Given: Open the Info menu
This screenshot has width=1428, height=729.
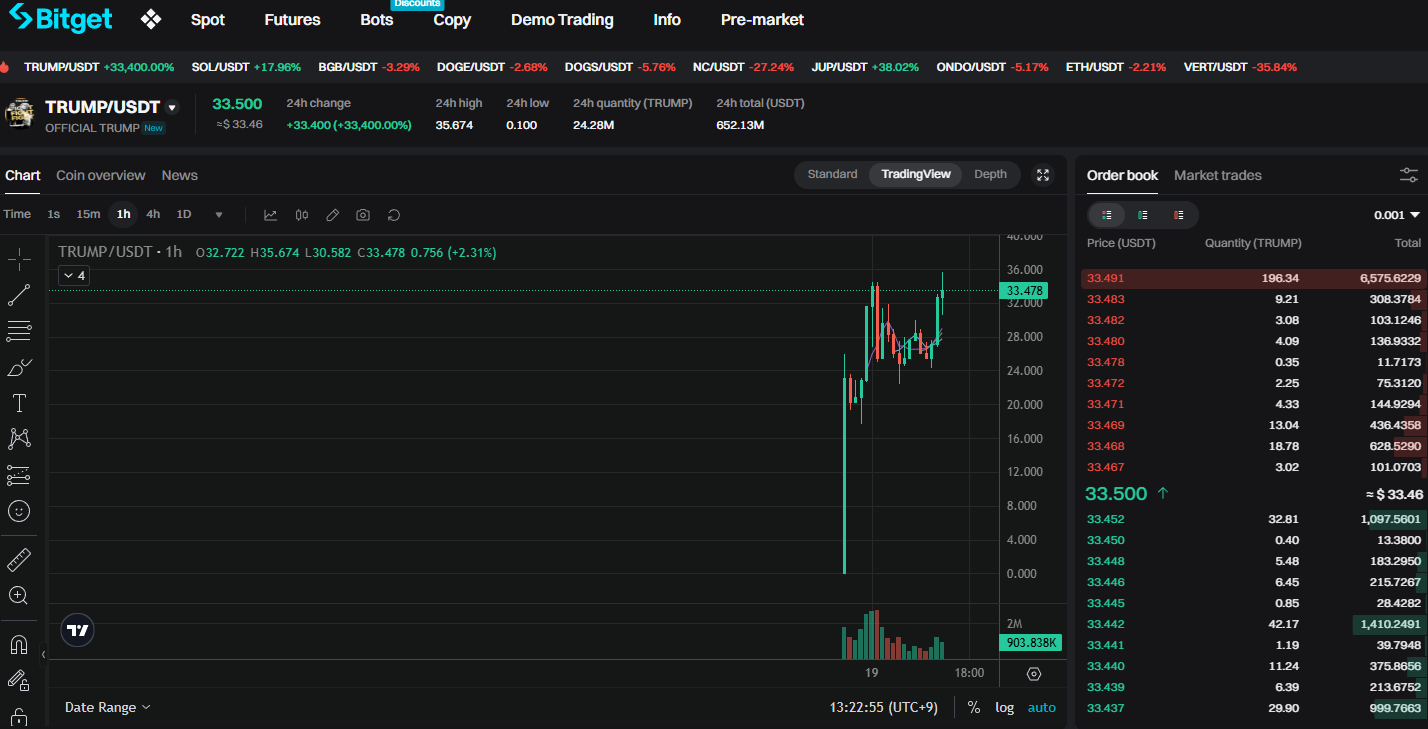Looking at the screenshot, I should (667, 20).
